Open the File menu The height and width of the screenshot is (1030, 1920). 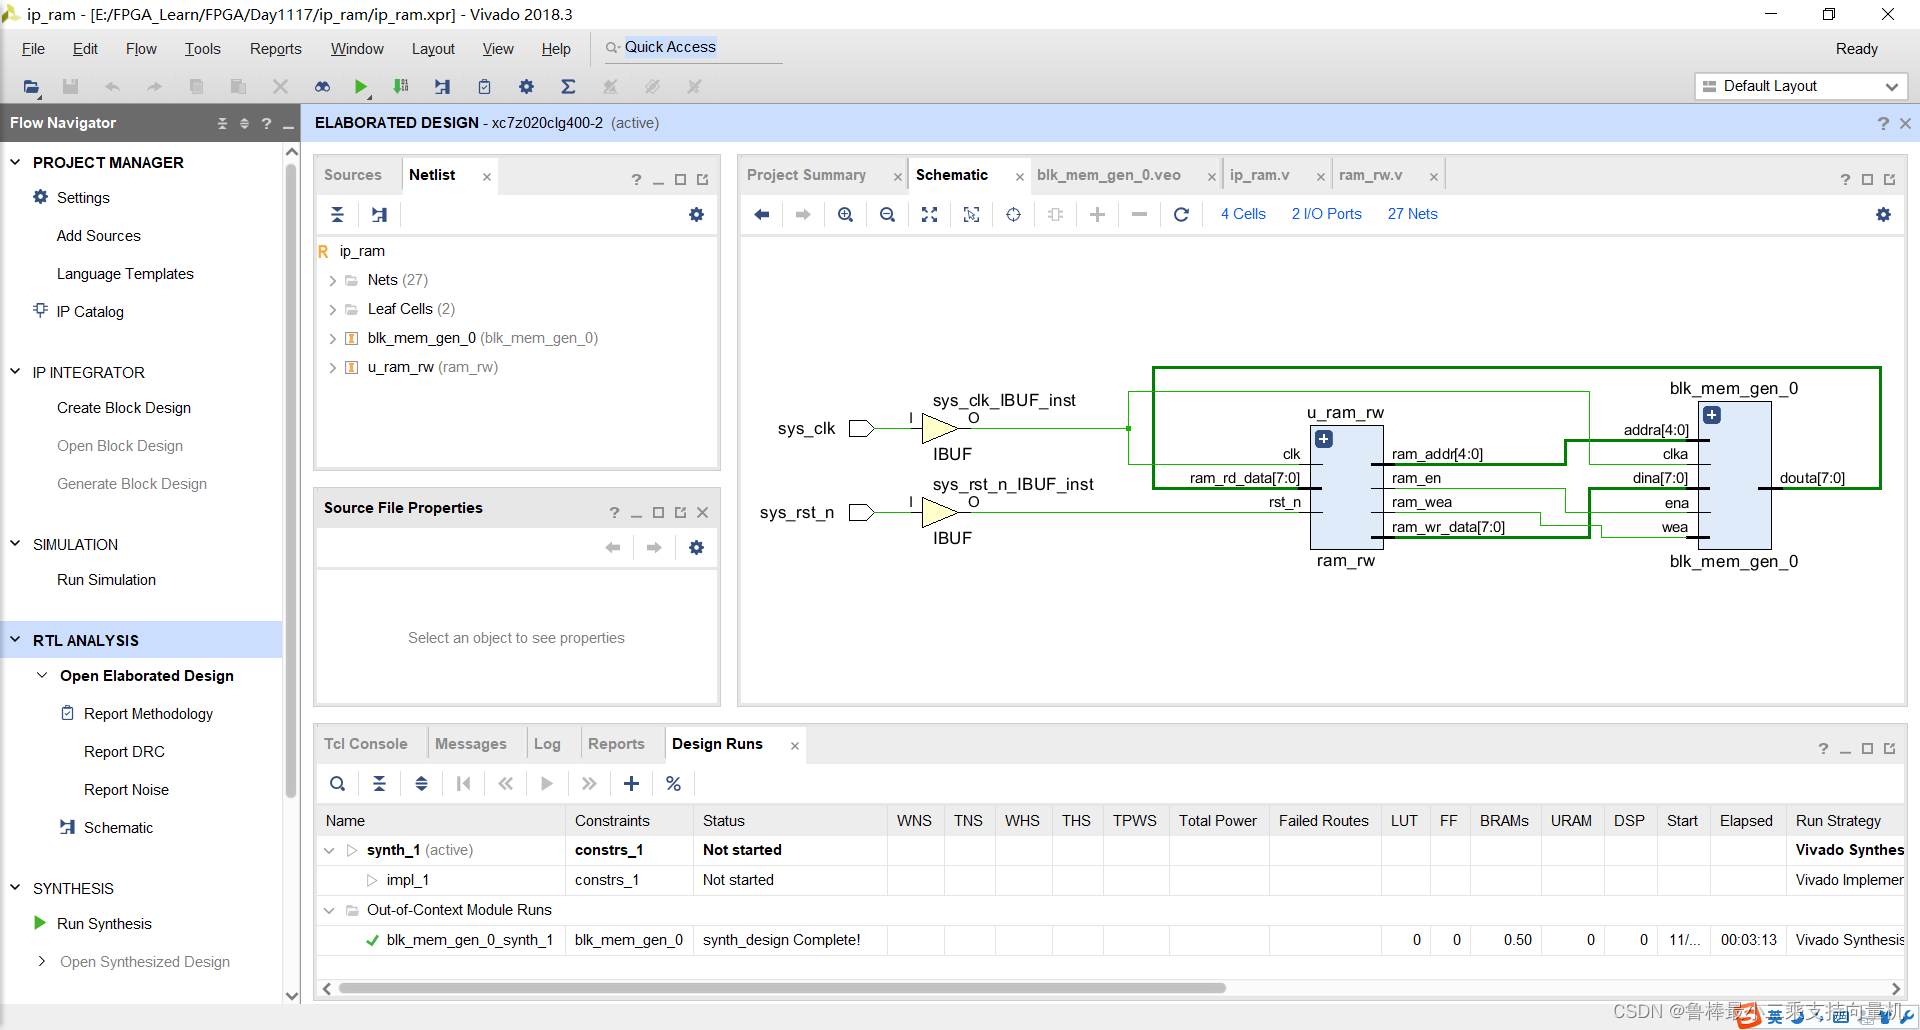tap(33, 49)
